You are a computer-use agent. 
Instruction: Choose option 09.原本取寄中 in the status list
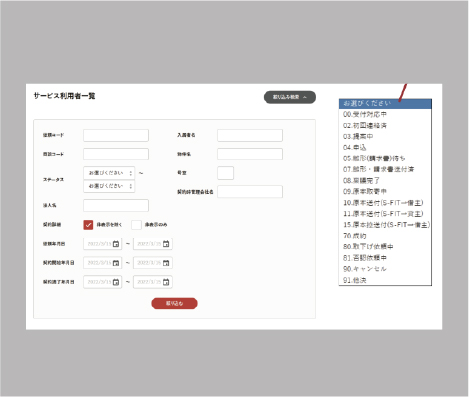pyautogui.click(x=385, y=191)
